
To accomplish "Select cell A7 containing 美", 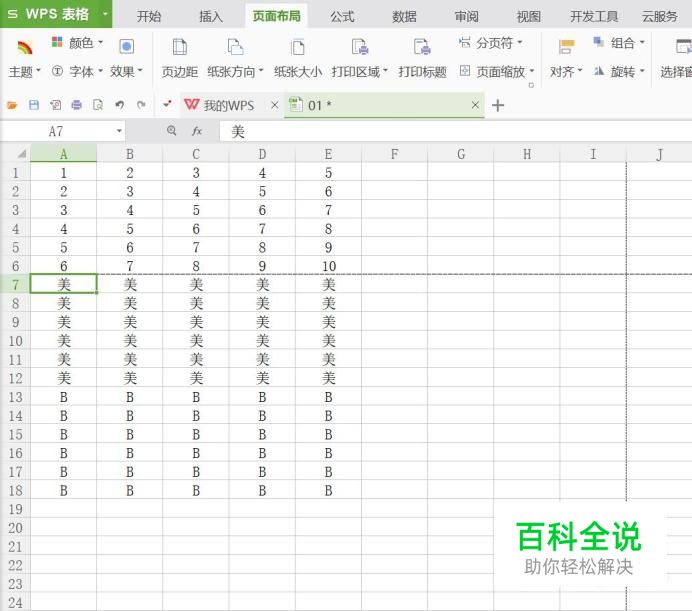I will pos(64,284).
